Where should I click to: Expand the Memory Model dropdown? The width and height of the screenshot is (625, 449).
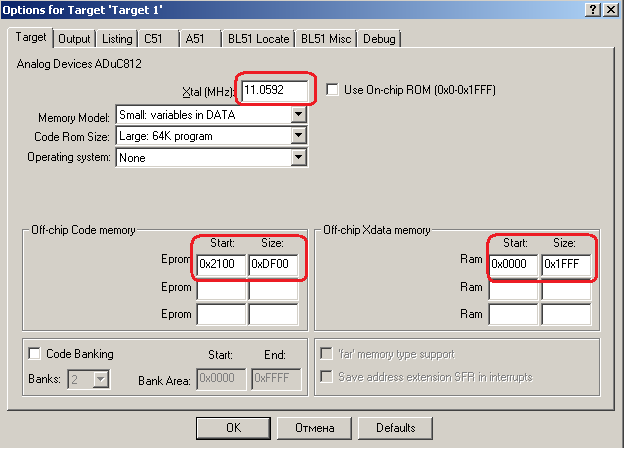pyautogui.click(x=299, y=115)
